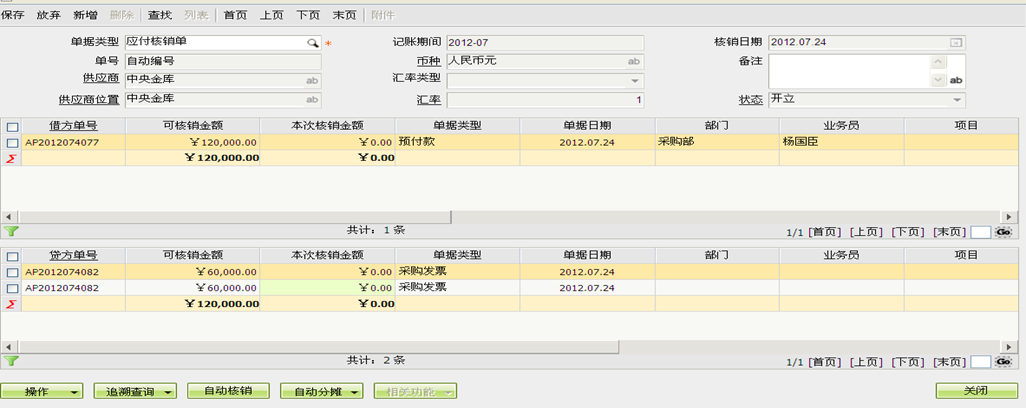The image size is (1026, 408).
Task: Expand the 汇率类型 dropdown
Action: [x=634, y=81]
